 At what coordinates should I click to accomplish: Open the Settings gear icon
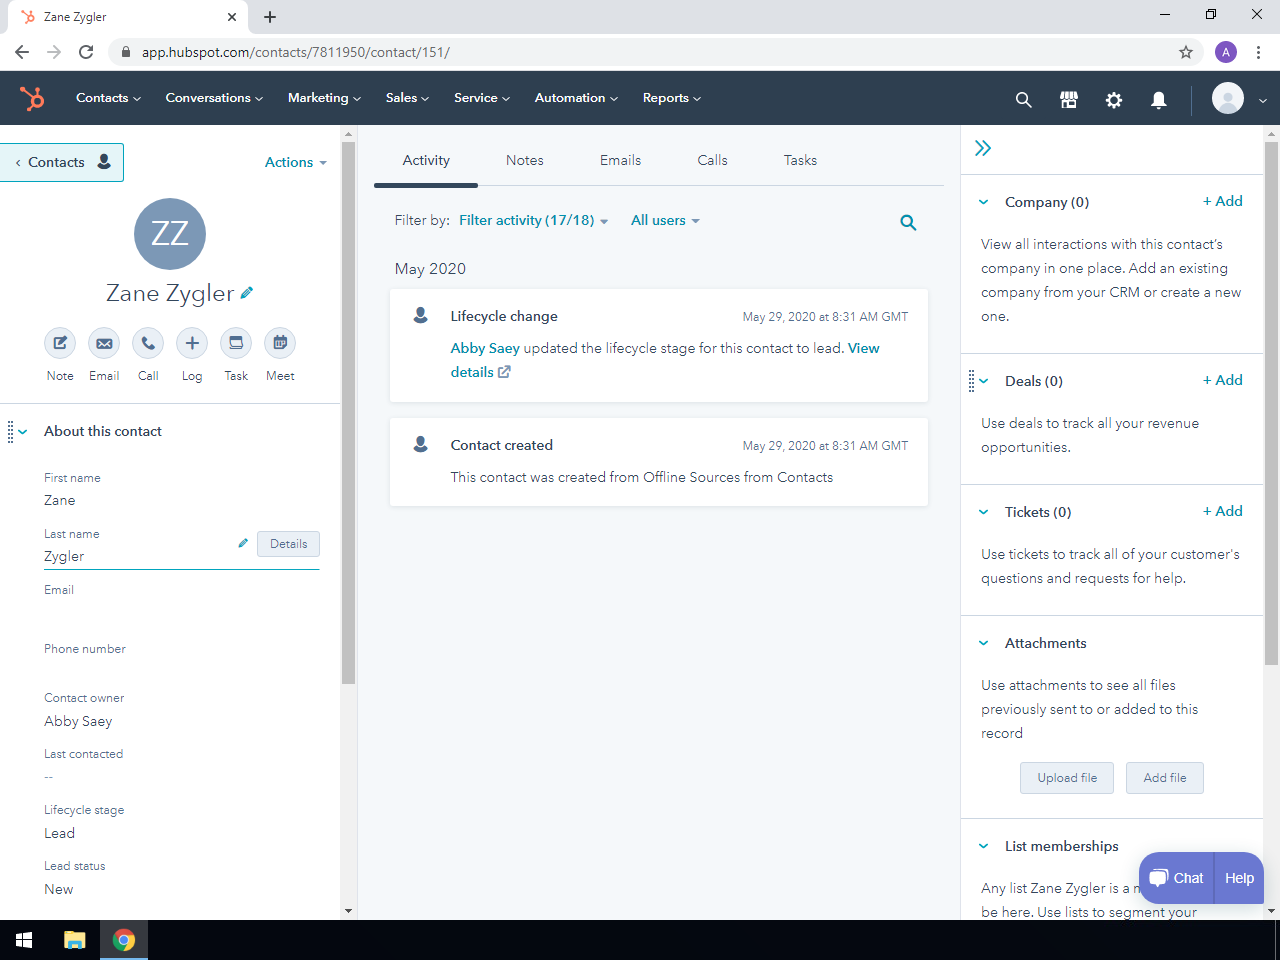pyautogui.click(x=1114, y=99)
